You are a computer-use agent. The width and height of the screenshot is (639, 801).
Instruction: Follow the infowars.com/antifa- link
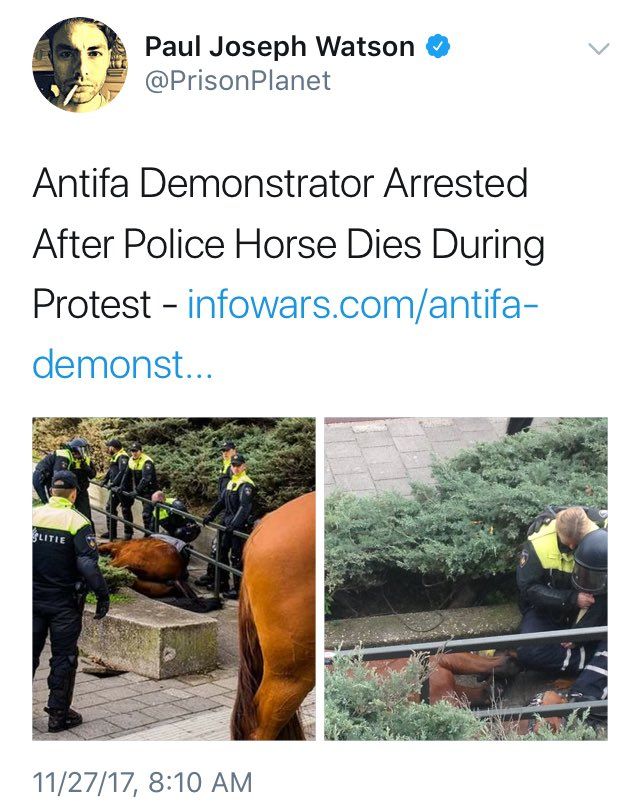363,304
